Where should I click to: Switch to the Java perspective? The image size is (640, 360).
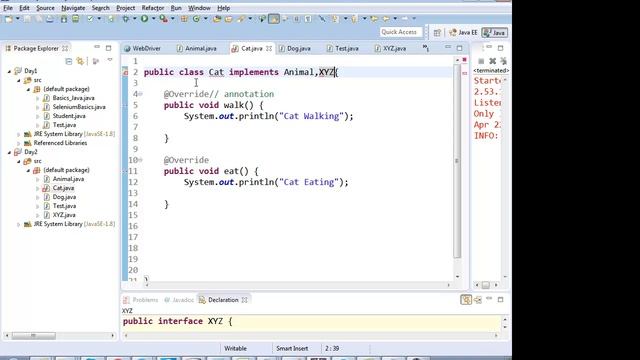pyautogui.click(x=495, y=33)
